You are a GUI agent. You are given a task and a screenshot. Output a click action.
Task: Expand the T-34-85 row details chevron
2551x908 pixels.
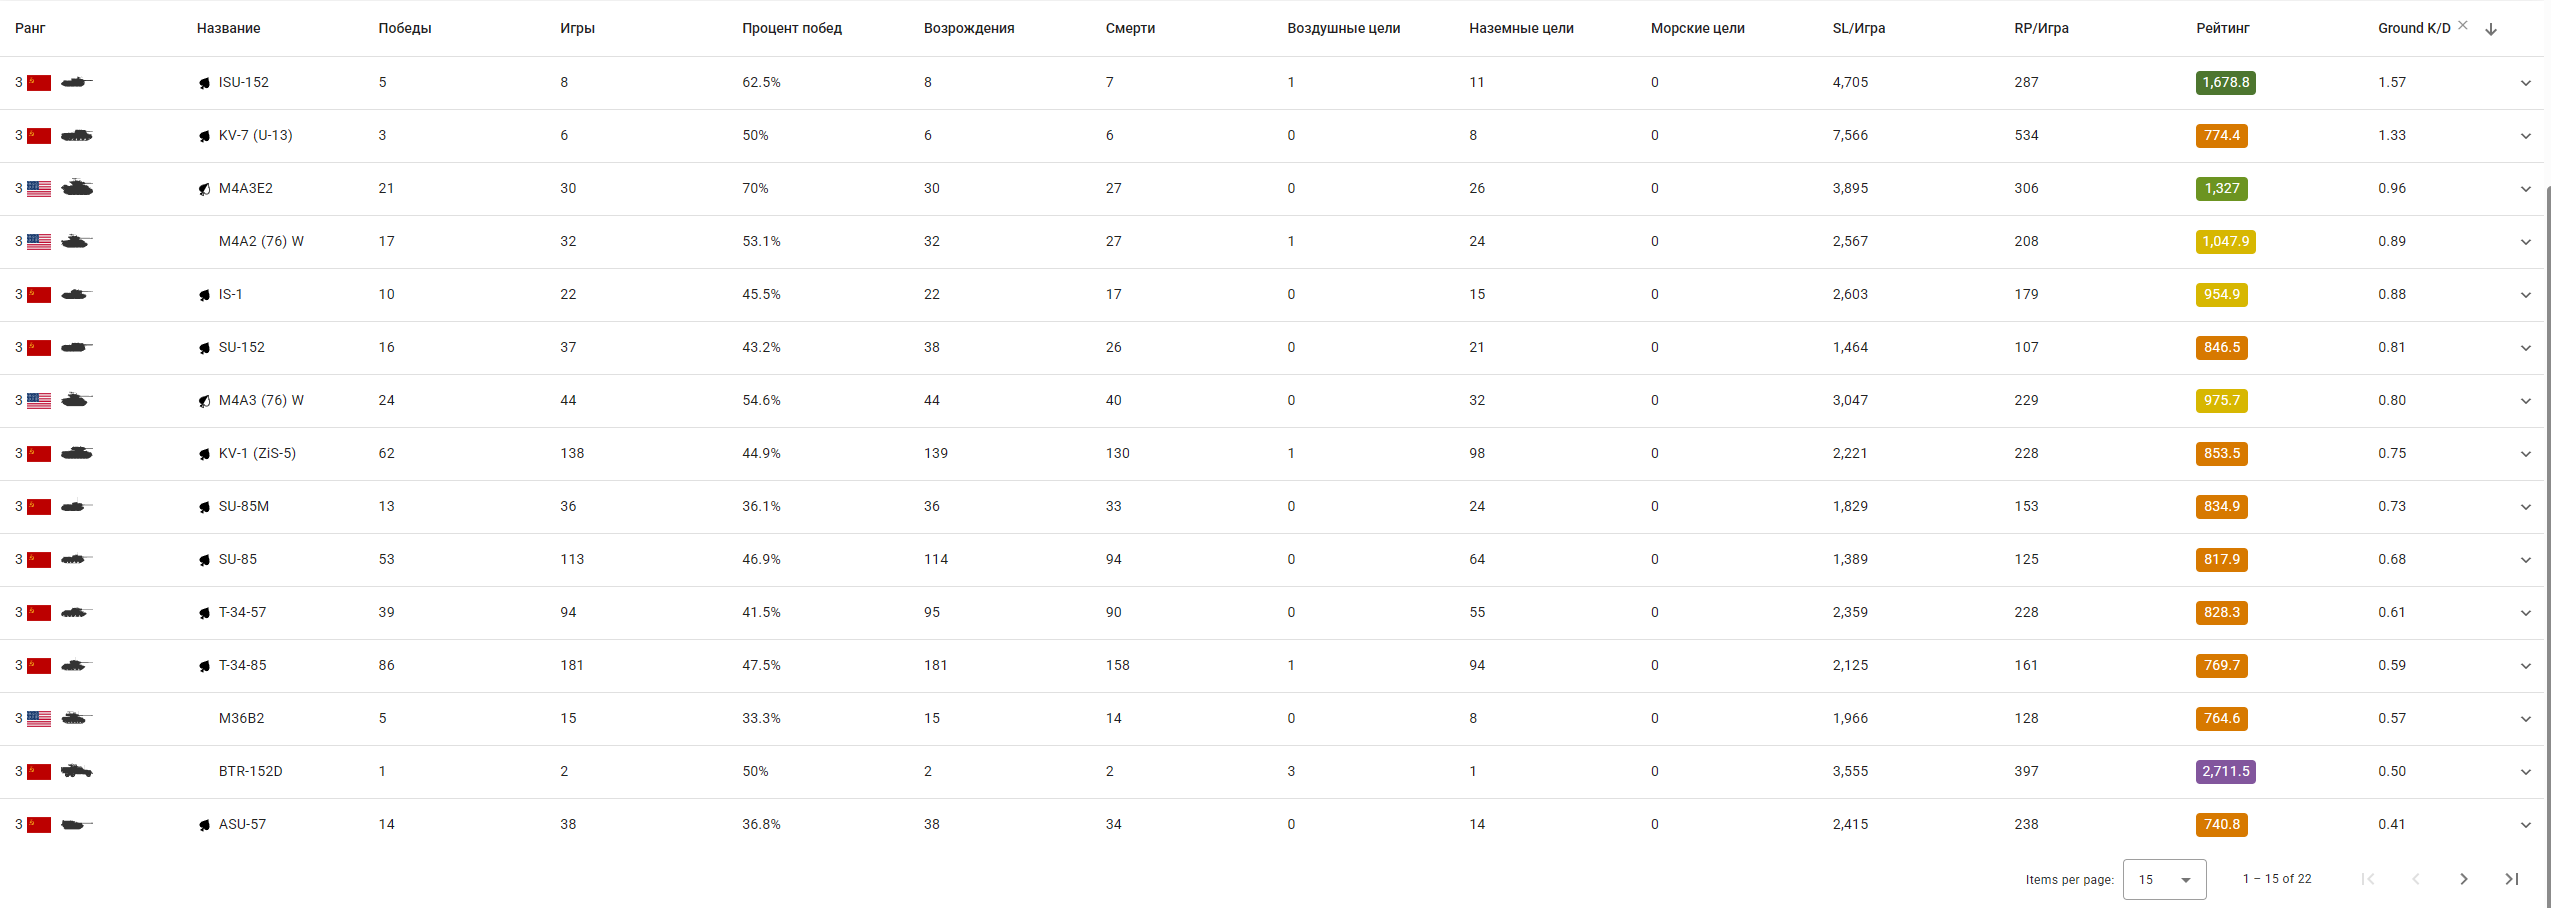[2525, 666]
